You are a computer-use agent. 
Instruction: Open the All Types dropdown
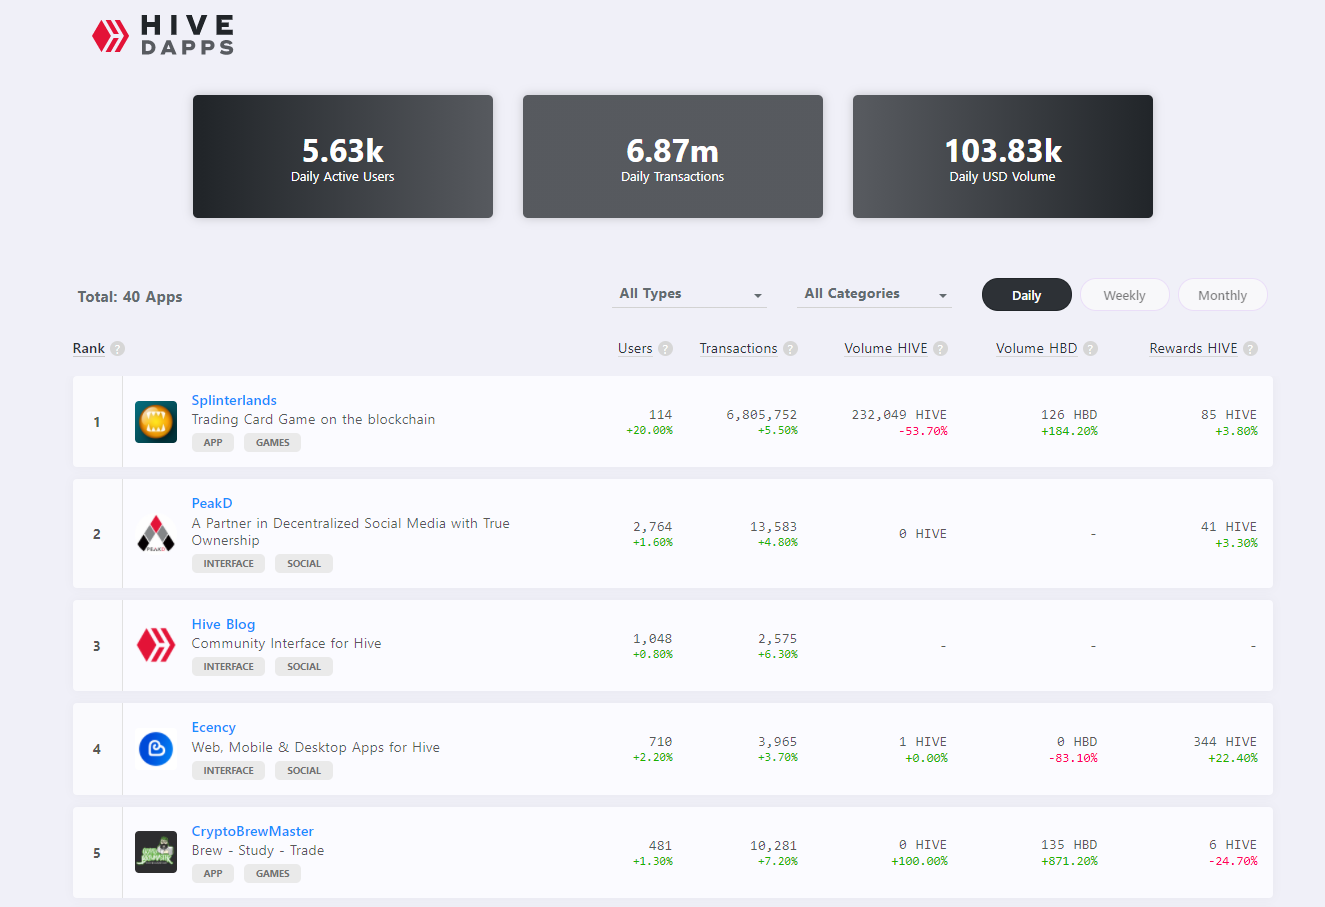[690, 294]
